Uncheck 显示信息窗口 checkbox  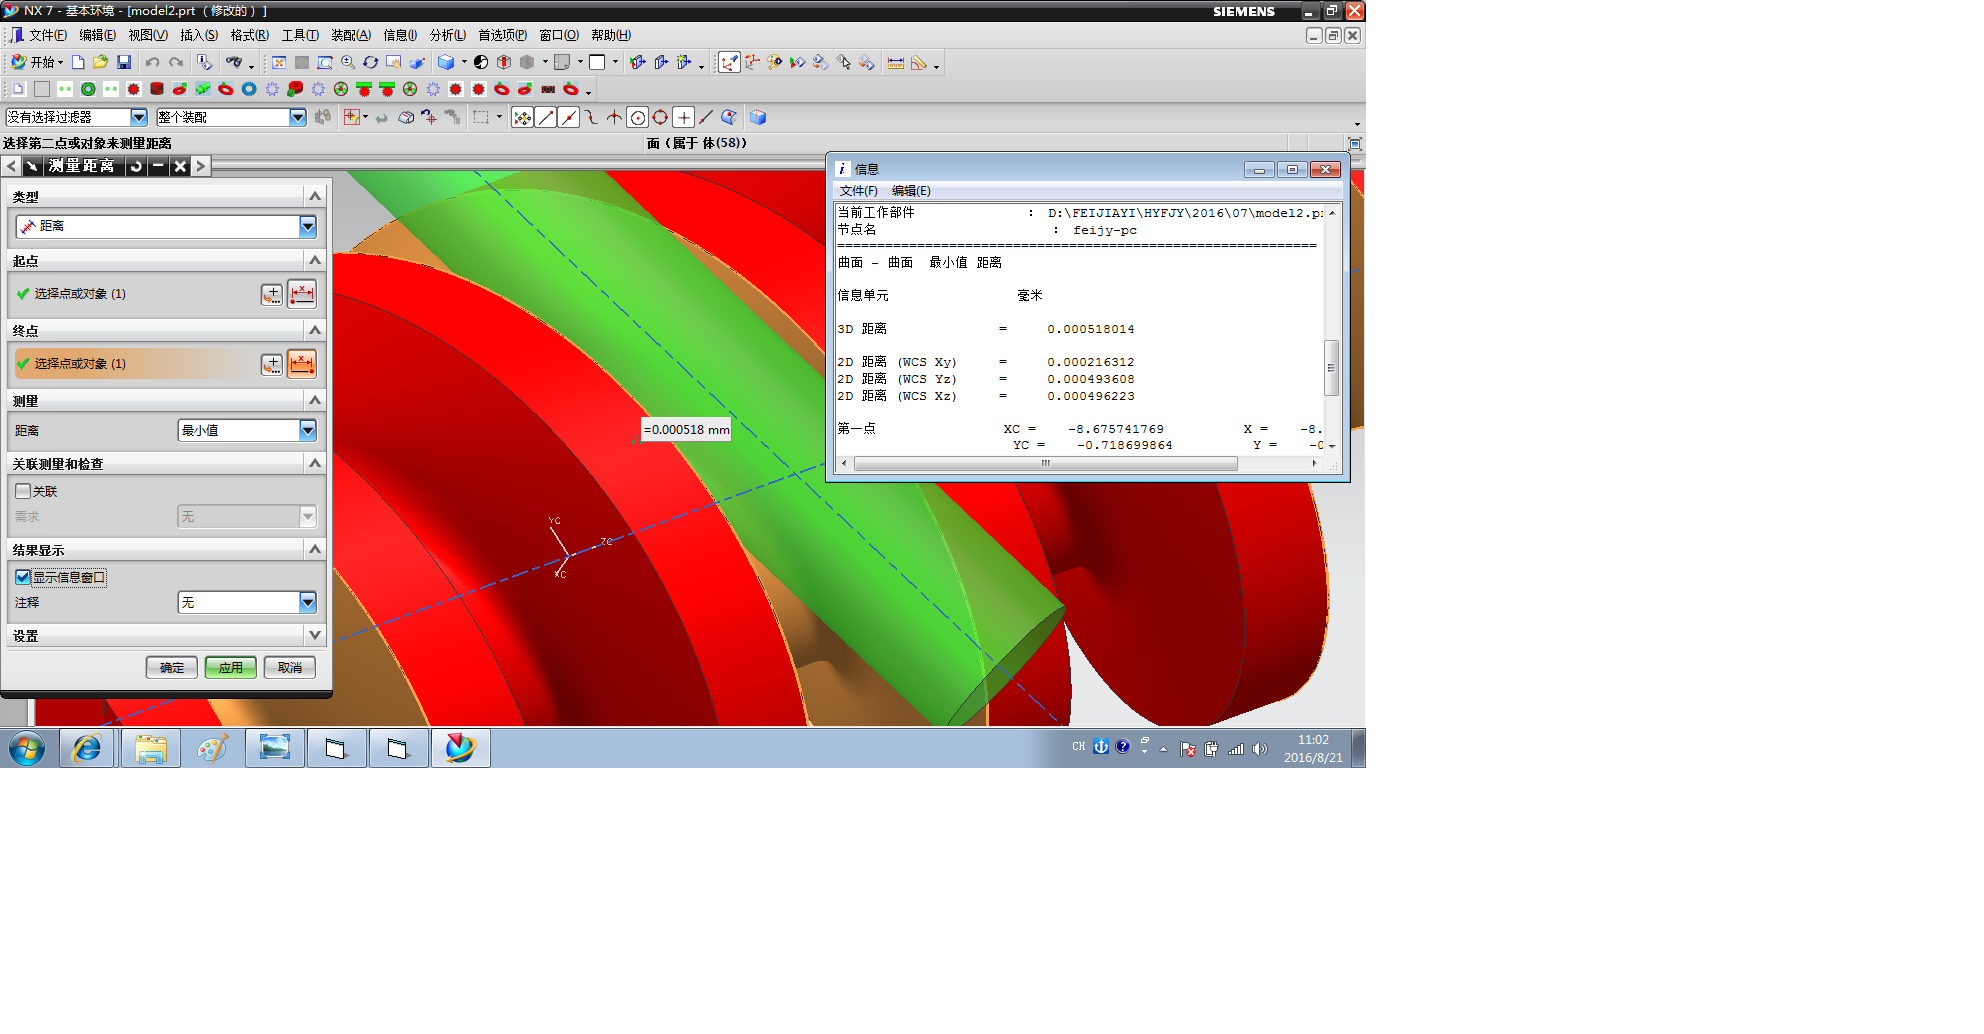click(23, 577)
